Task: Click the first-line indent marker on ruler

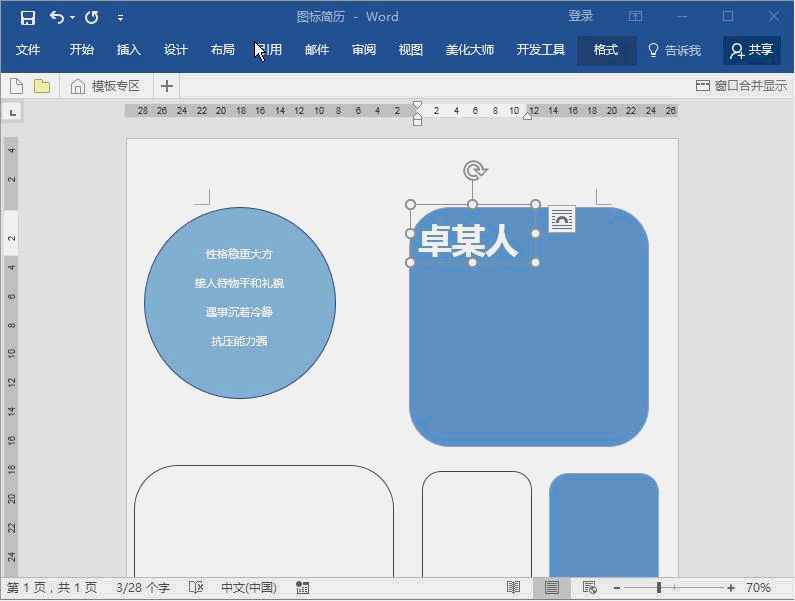Action: (417, 105)
